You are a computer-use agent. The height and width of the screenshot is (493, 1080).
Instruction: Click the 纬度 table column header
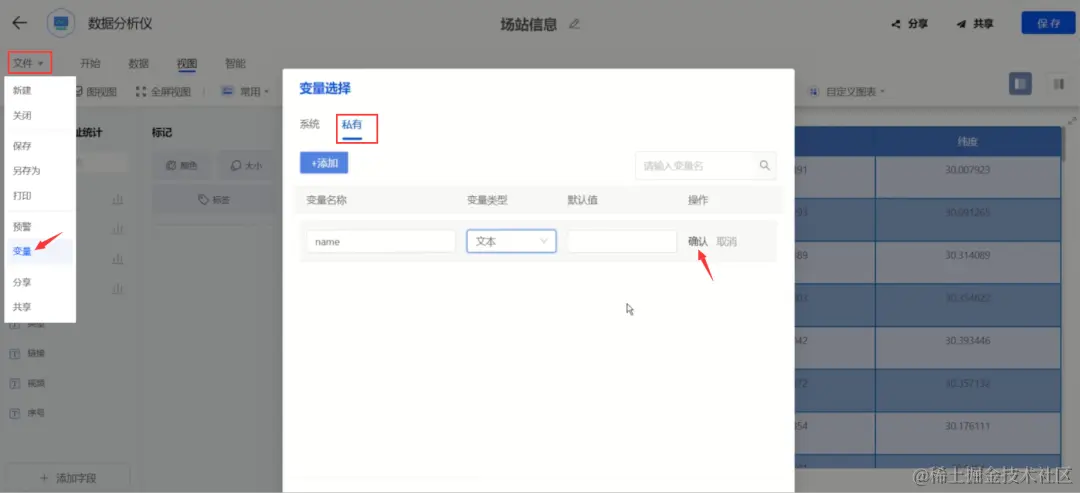click(x=968, y=141)
